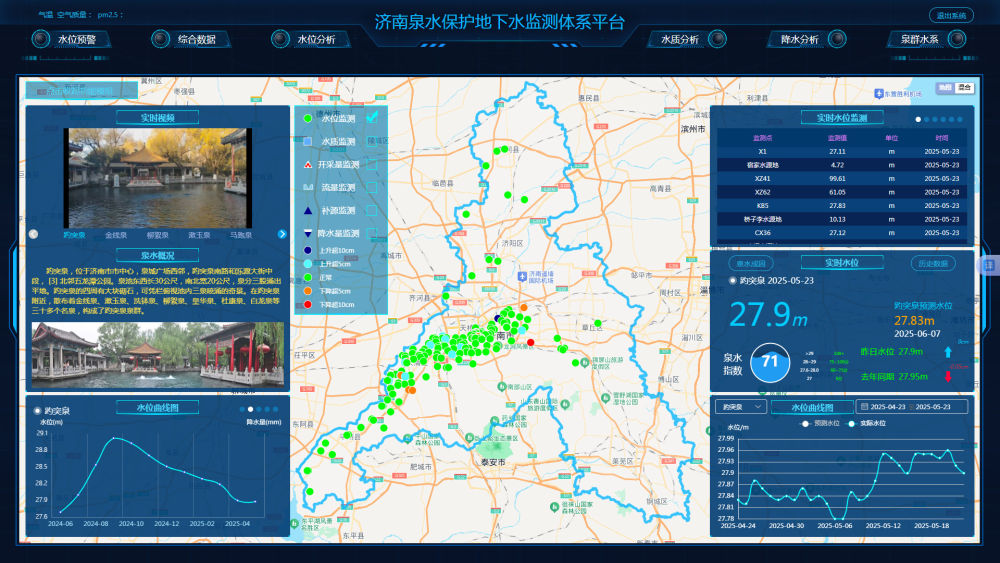
Task: Click the round icon beside 泉群水系
Action: 958,39
